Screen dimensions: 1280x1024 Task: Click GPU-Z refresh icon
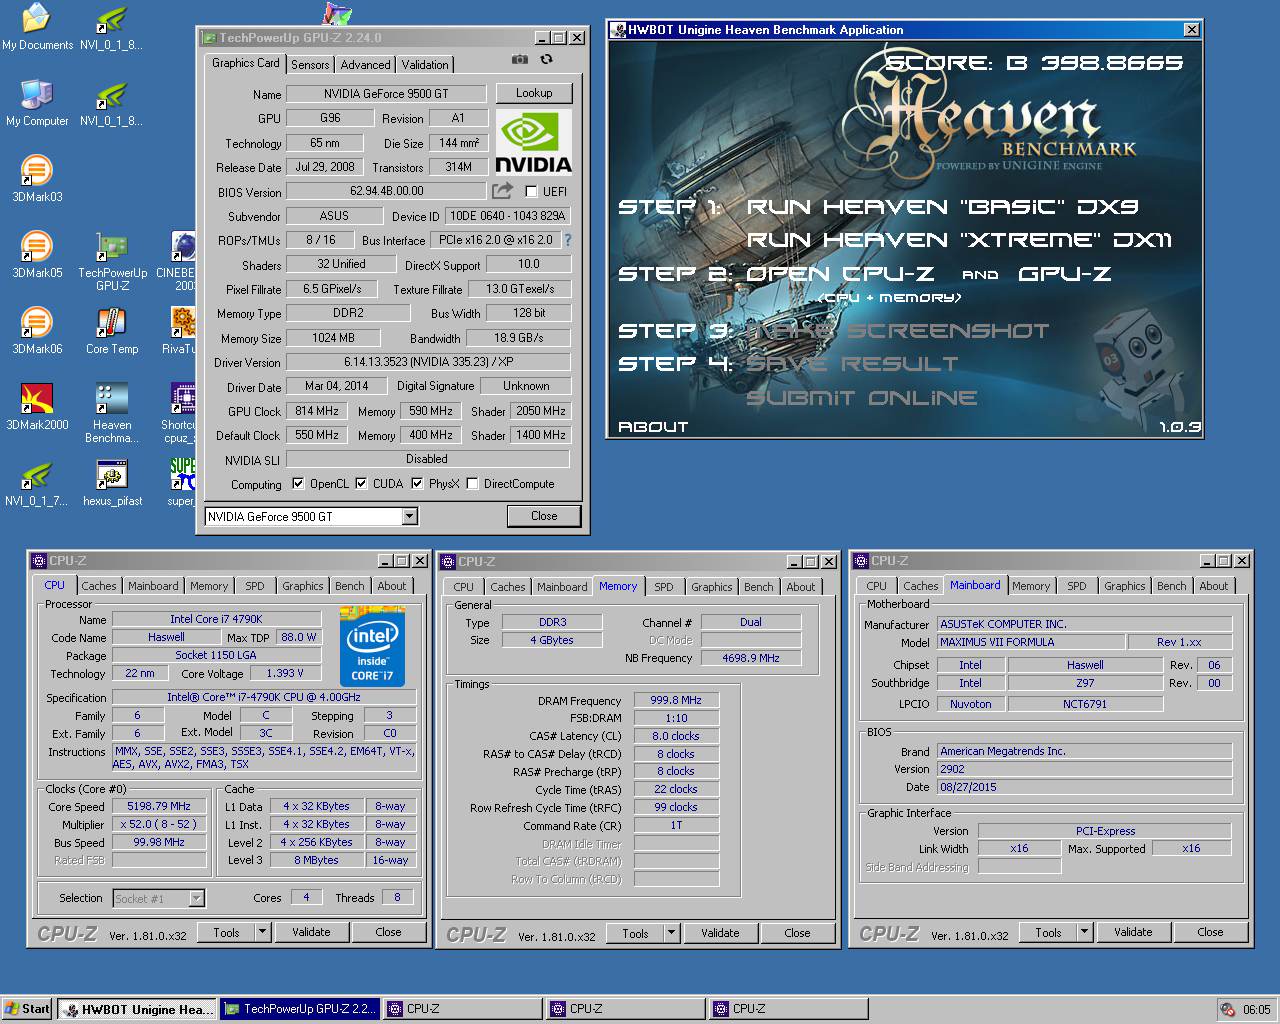pos(547,60)
